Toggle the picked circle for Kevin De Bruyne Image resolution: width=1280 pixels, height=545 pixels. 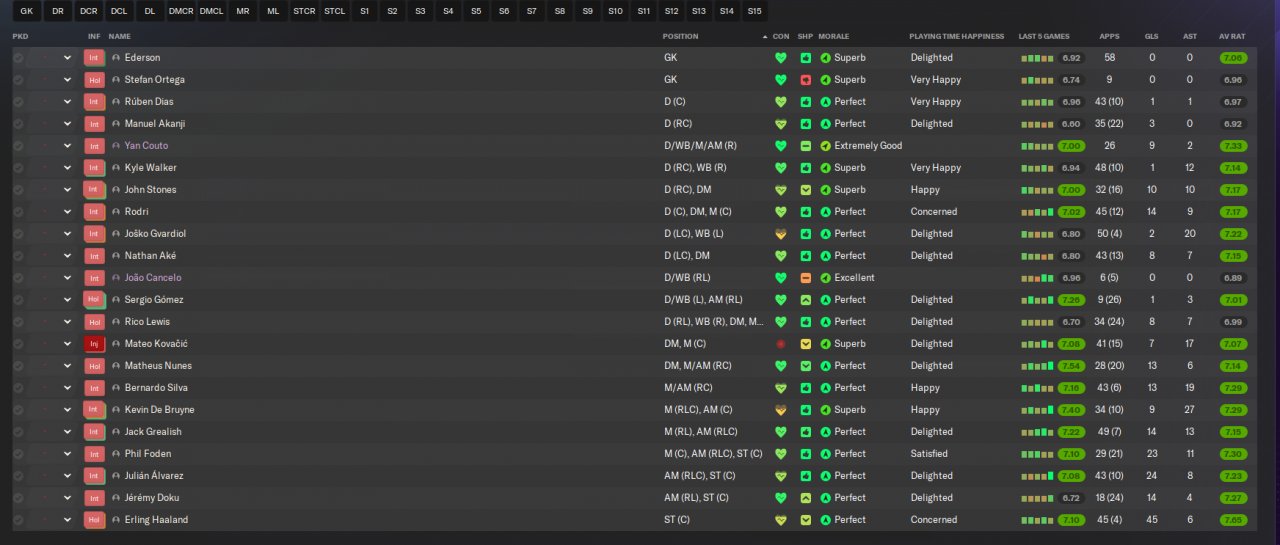18,410
